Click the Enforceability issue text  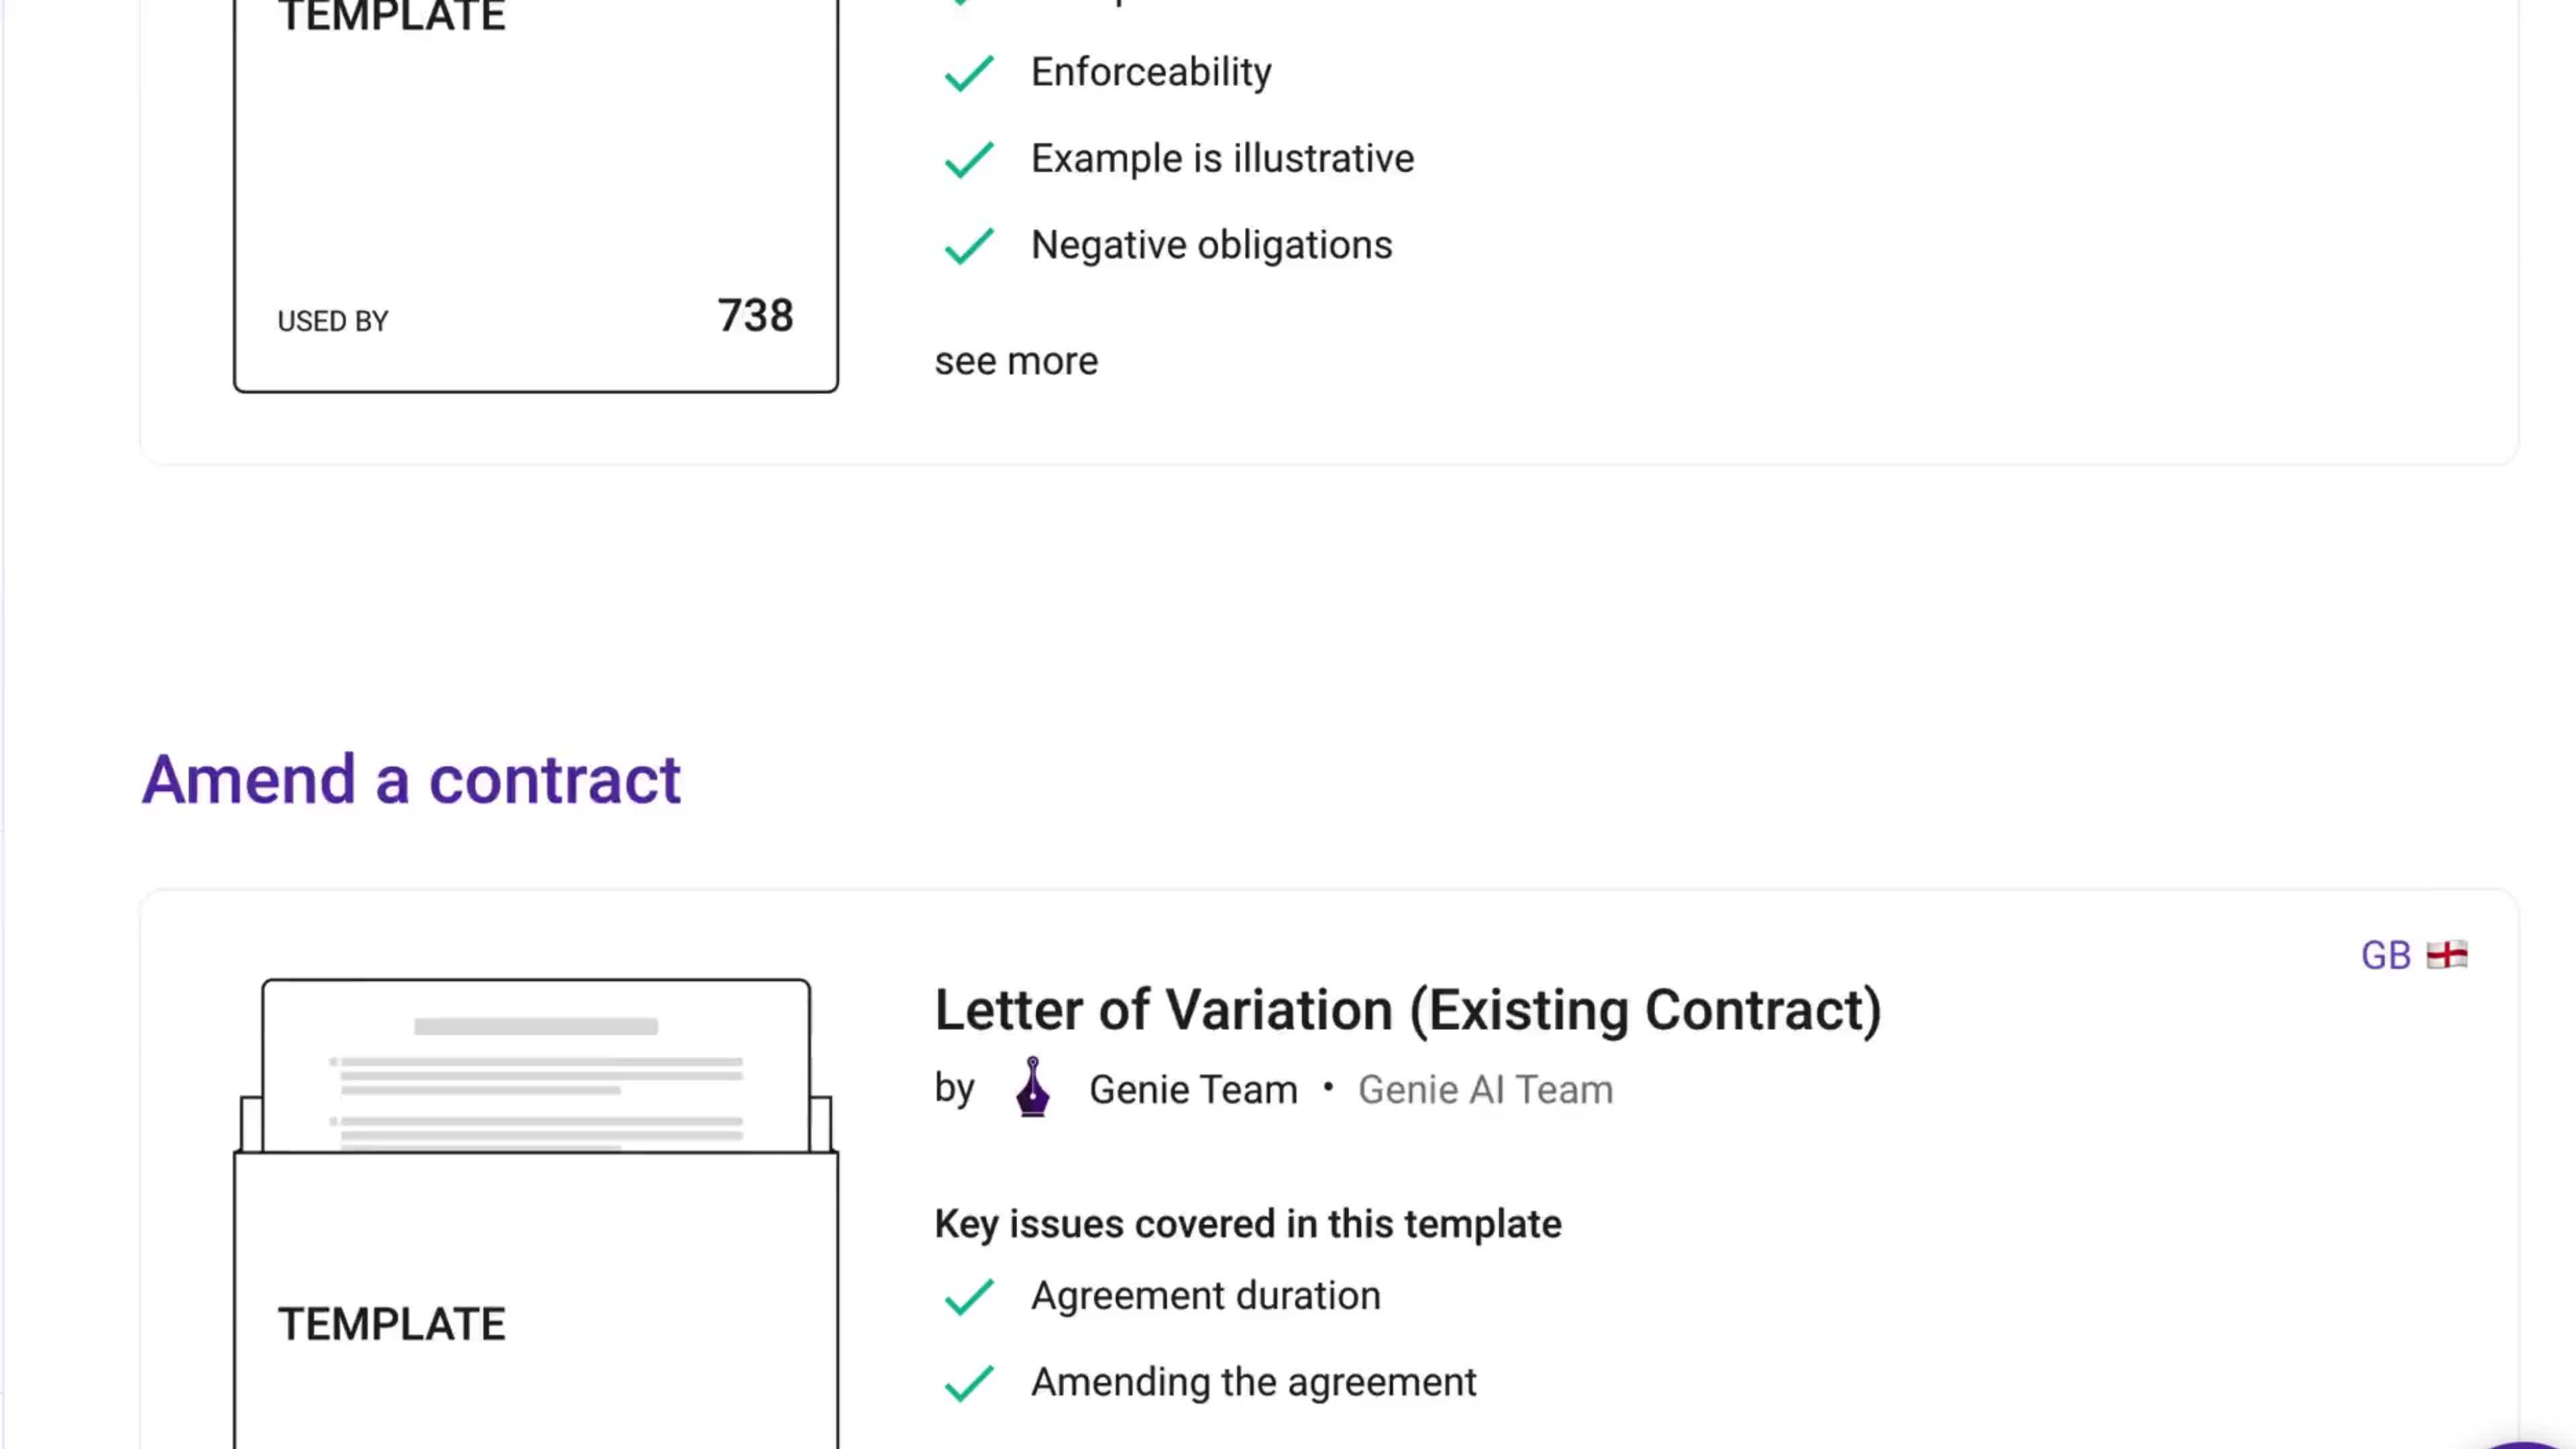click(x=1151, y=72)
